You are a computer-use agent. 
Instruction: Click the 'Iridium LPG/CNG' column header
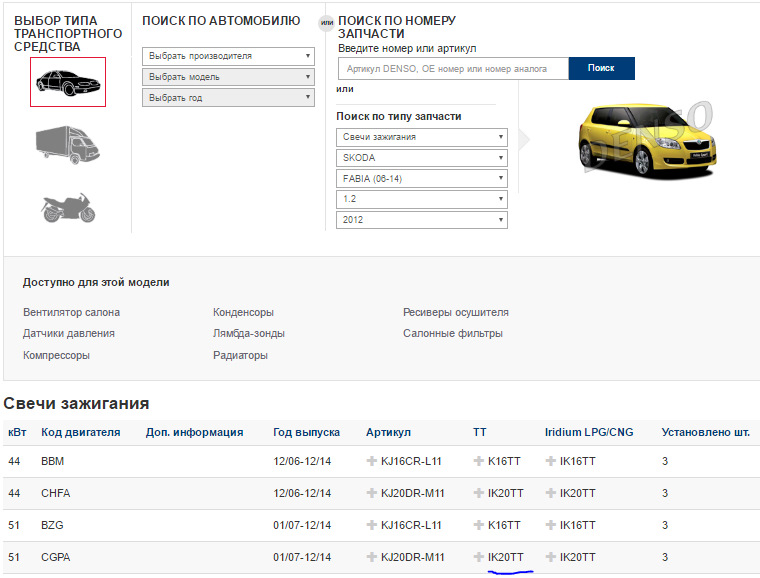coord(589,432)
